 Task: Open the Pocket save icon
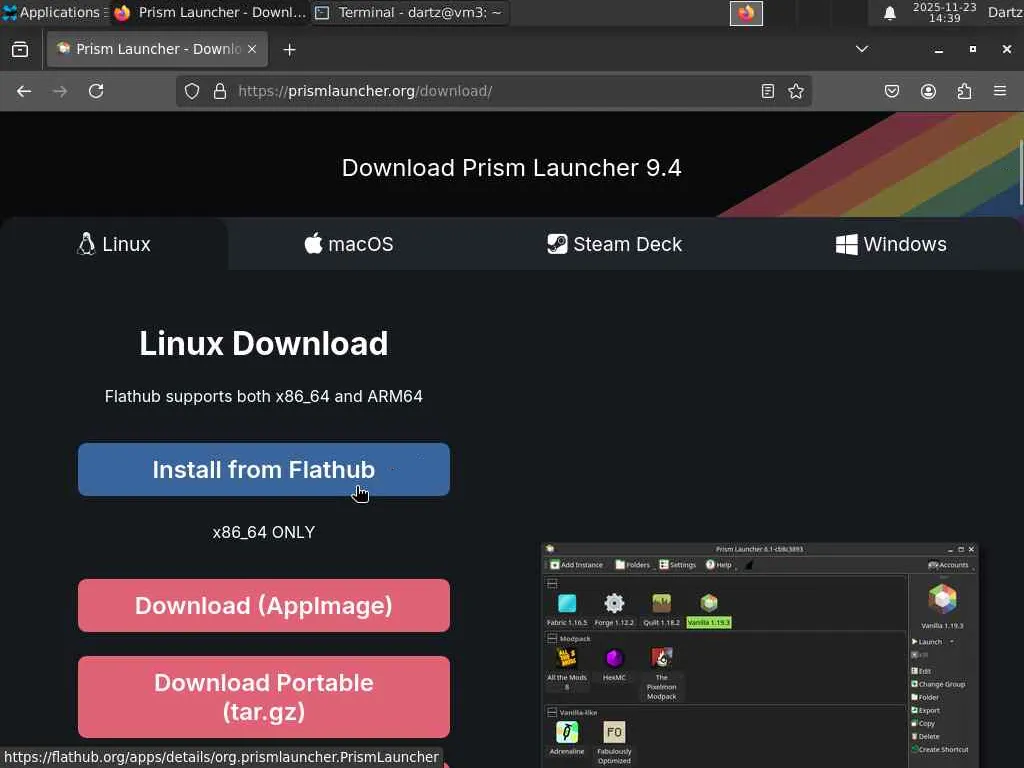891,91
